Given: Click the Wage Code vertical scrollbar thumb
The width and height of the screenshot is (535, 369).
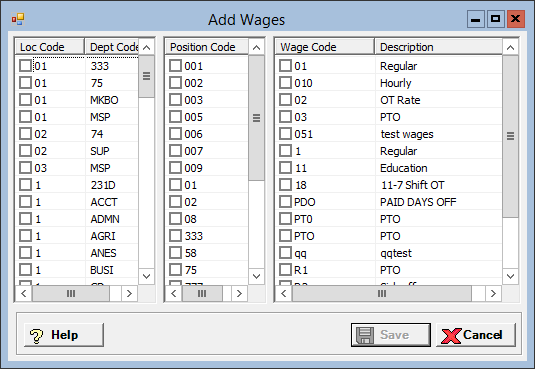Looking at the screenshot, I should [x=510, y=136].
